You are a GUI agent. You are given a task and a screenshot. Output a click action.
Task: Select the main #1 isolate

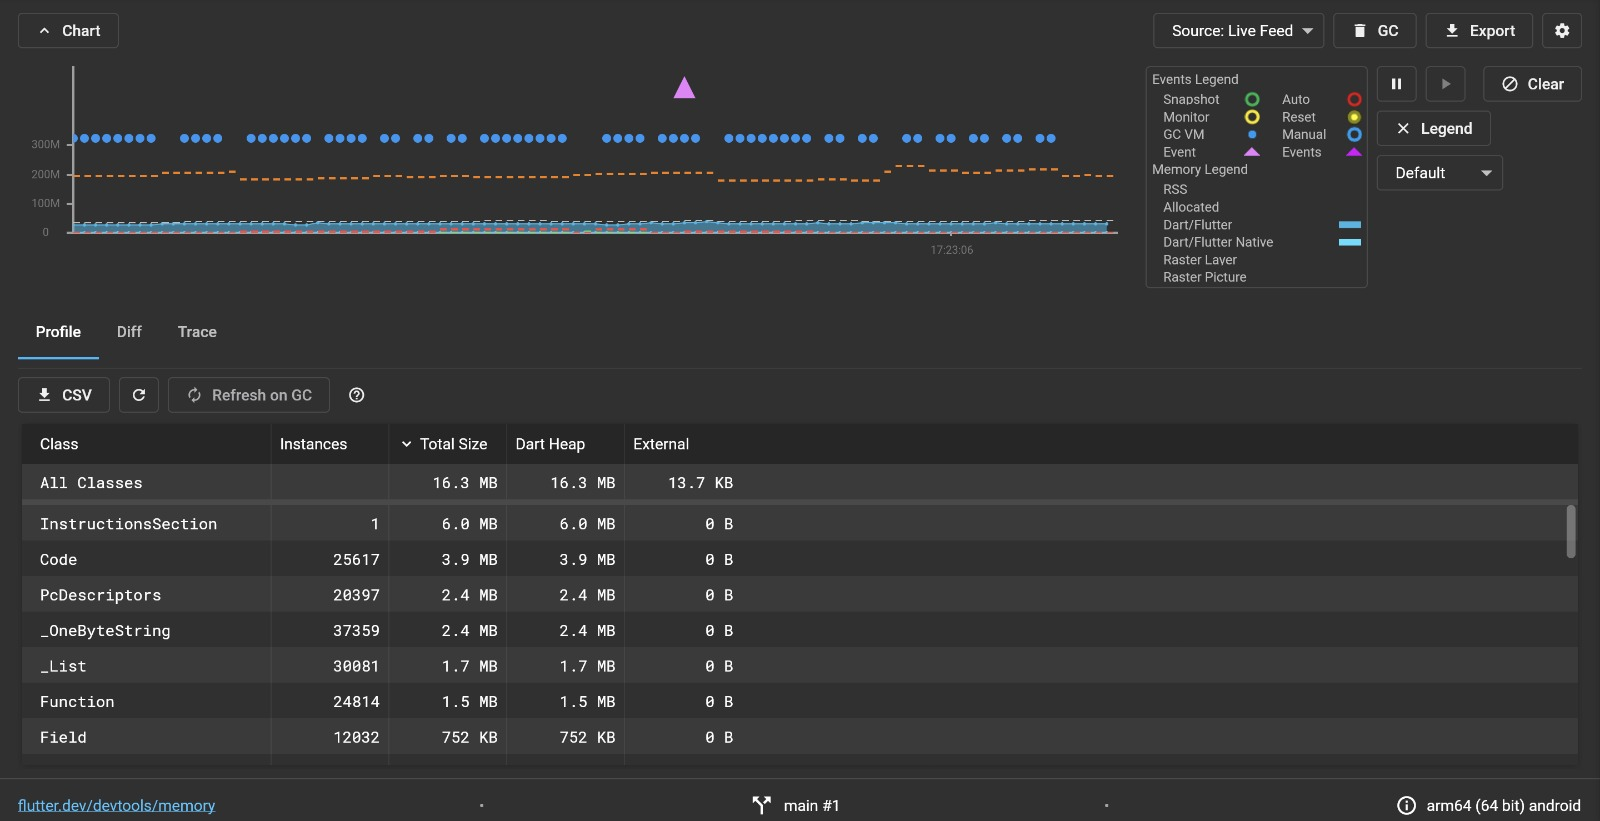(x=796, y=806)
